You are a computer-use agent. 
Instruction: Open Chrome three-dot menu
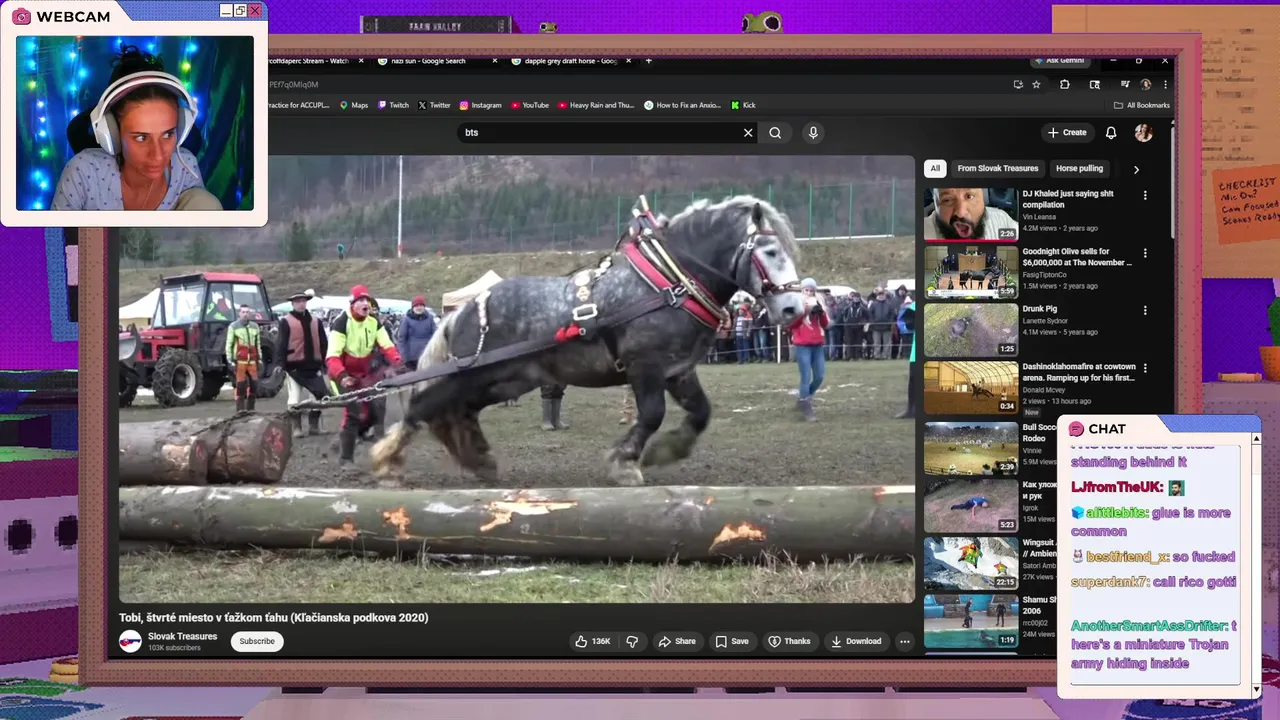pyautogui.click(x=1165, y=85)
